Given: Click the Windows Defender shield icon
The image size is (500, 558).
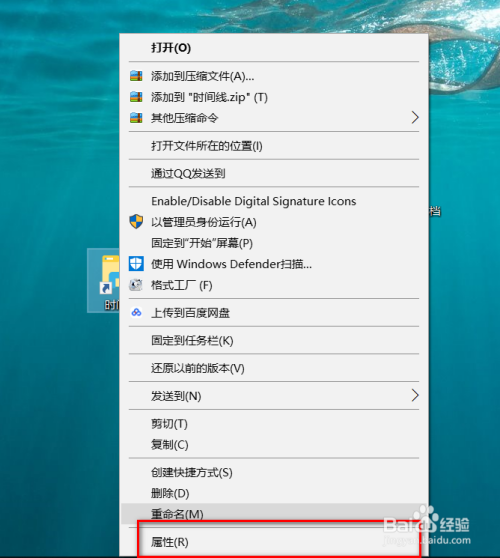Looking at the screenshot, I should click(x=136, y=264).
